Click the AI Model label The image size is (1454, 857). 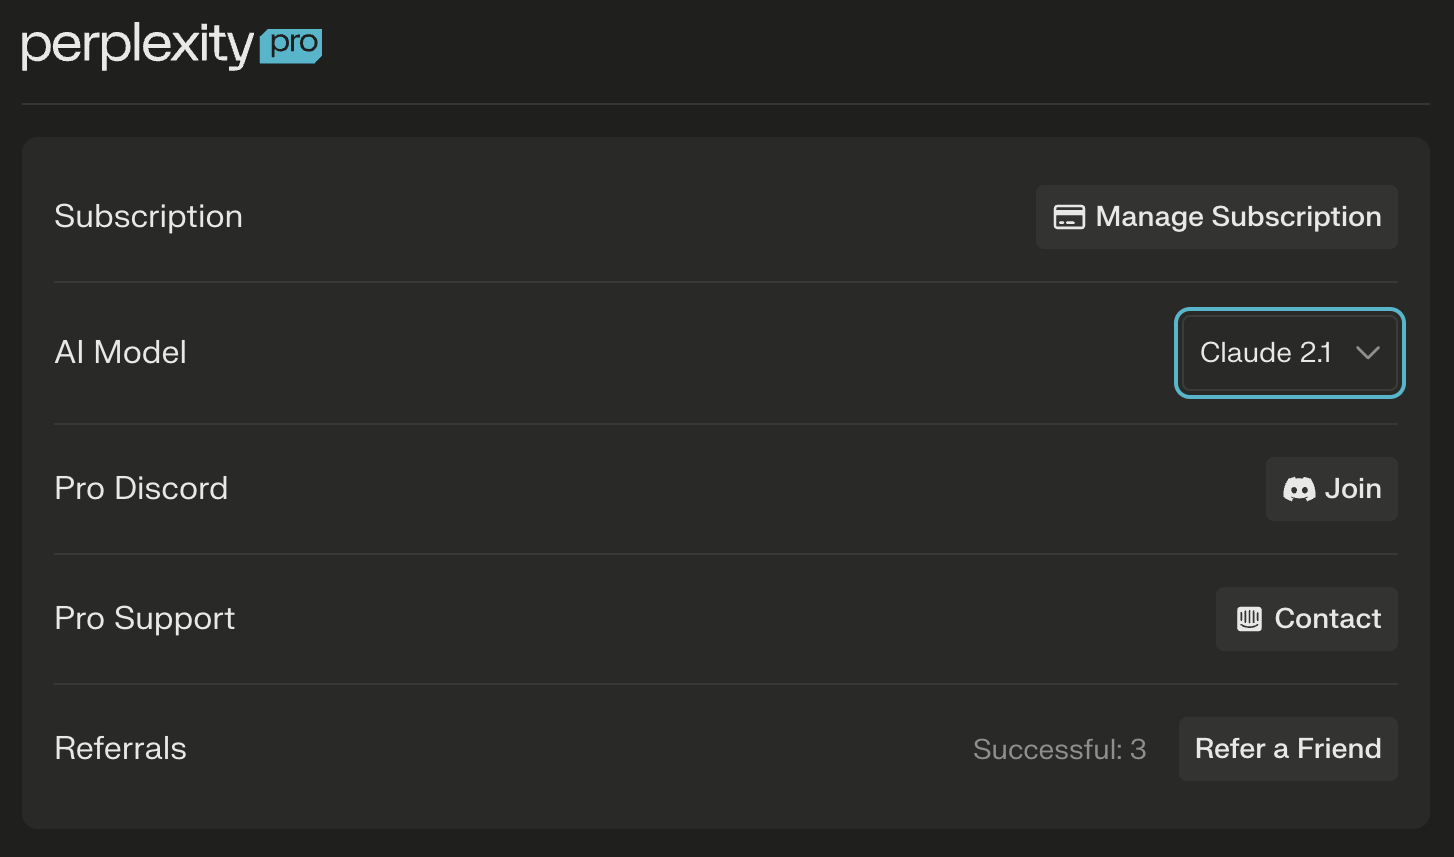(120, 353)
